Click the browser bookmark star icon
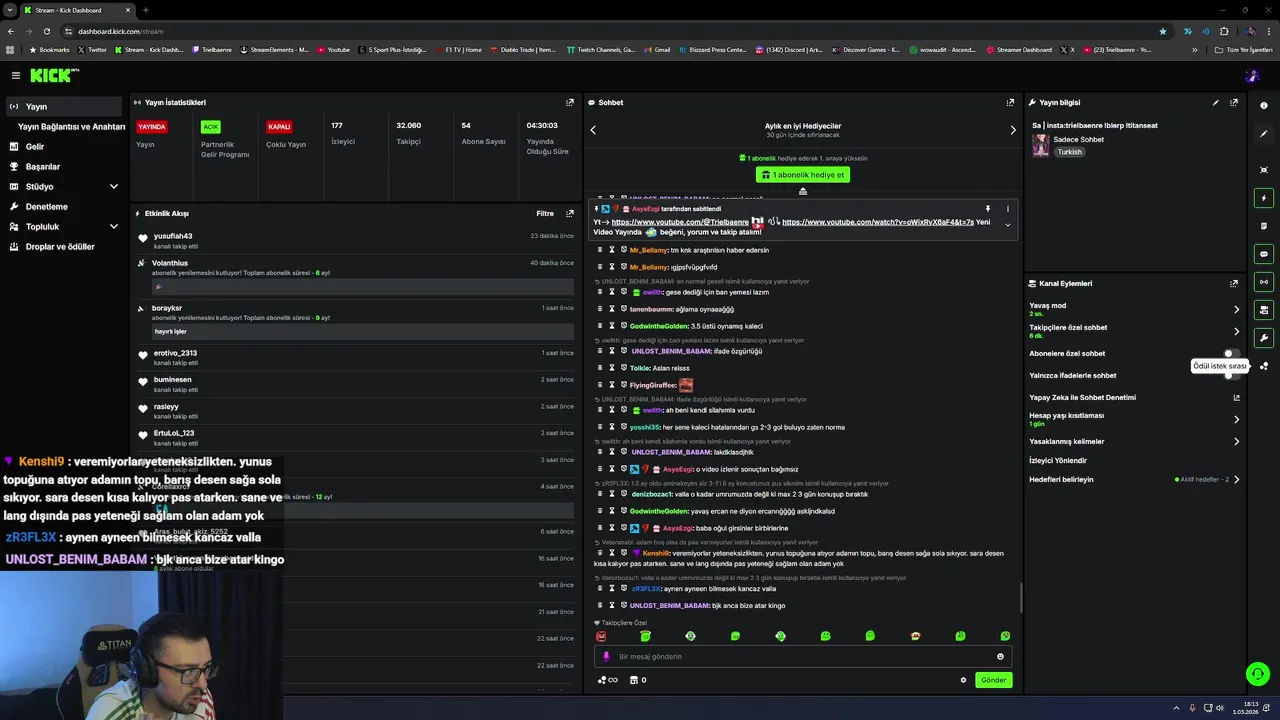1280x720 pixels. (1162, 31)
